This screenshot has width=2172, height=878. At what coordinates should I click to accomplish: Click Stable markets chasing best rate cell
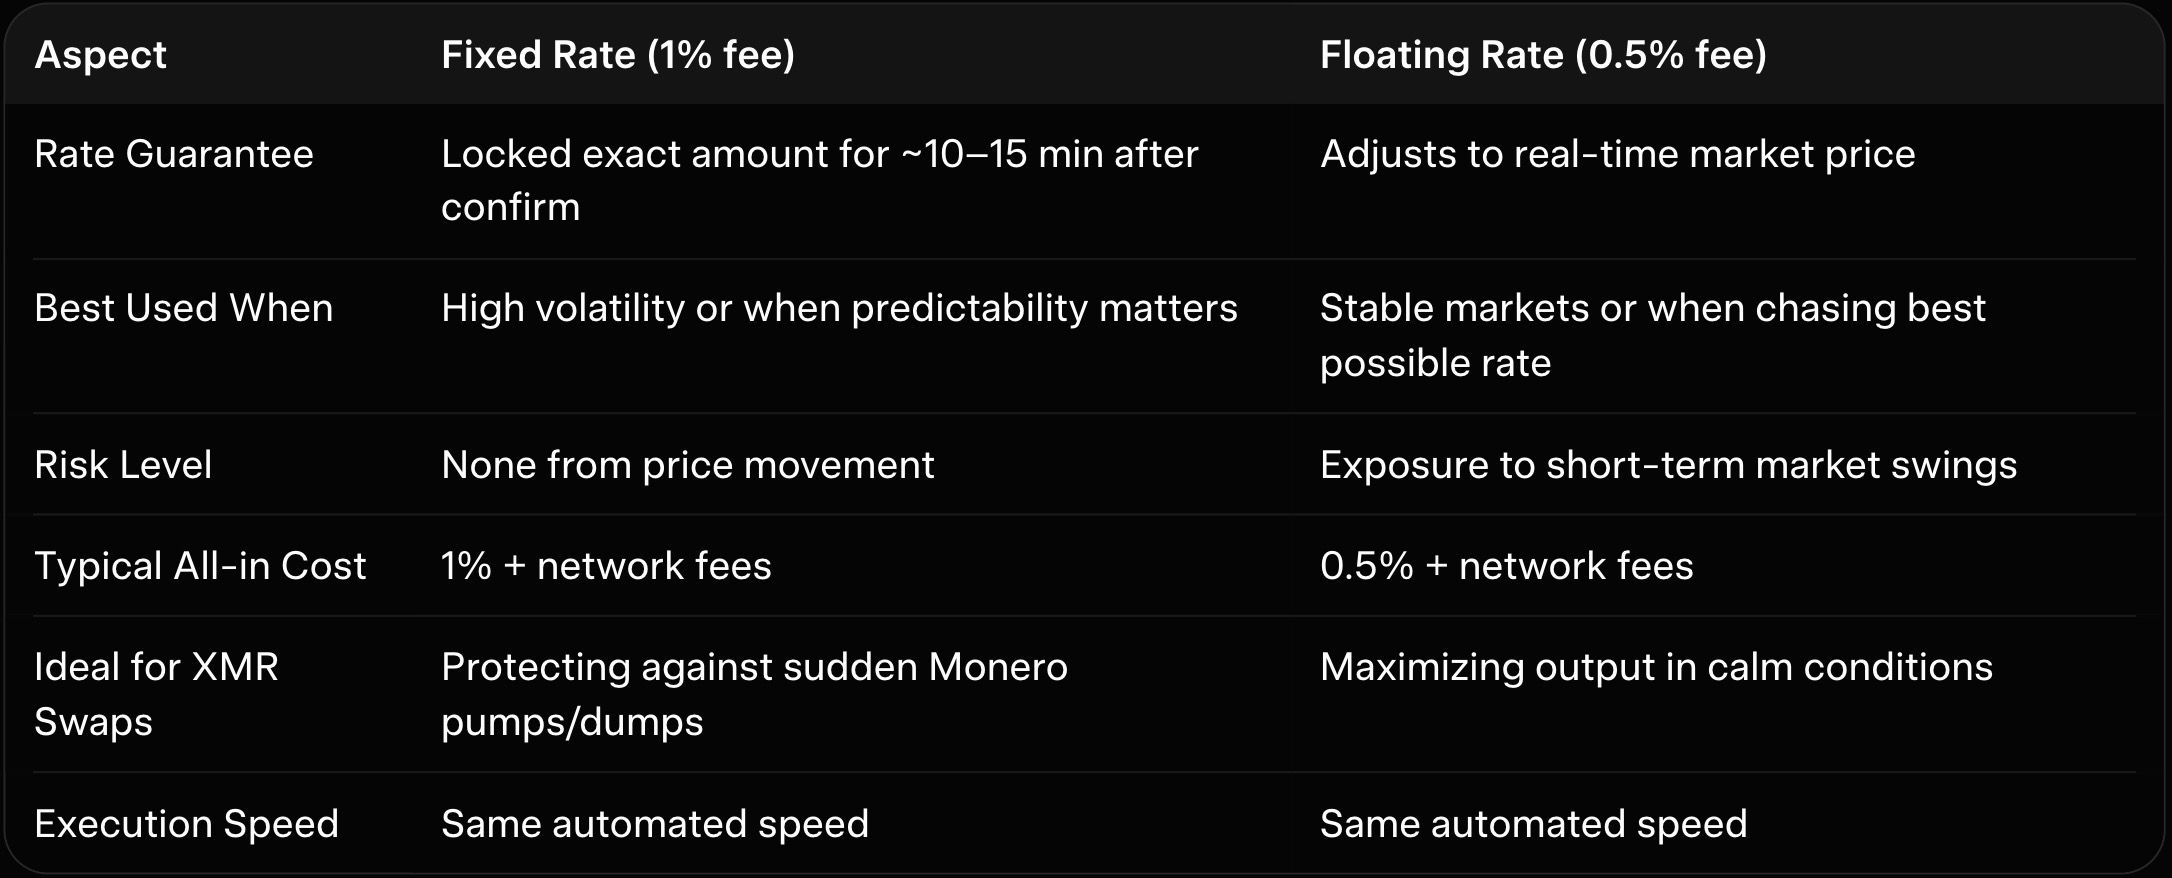[1651, 334]
